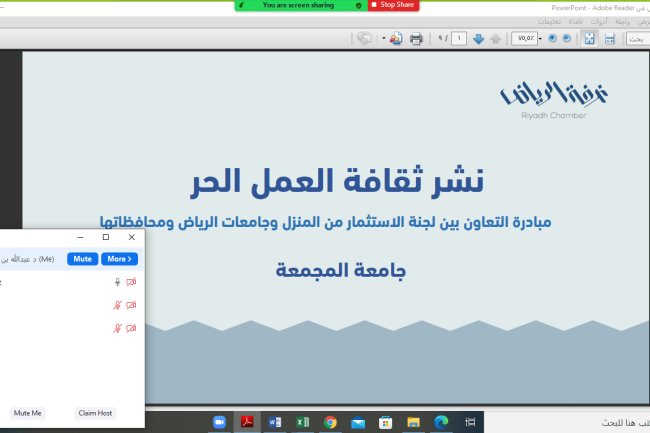Image resolution: width=650 pixels, height=433 pixels.
Task: Close the Zoom participants window
Action: pyautogui.click(x=131, y=237)
